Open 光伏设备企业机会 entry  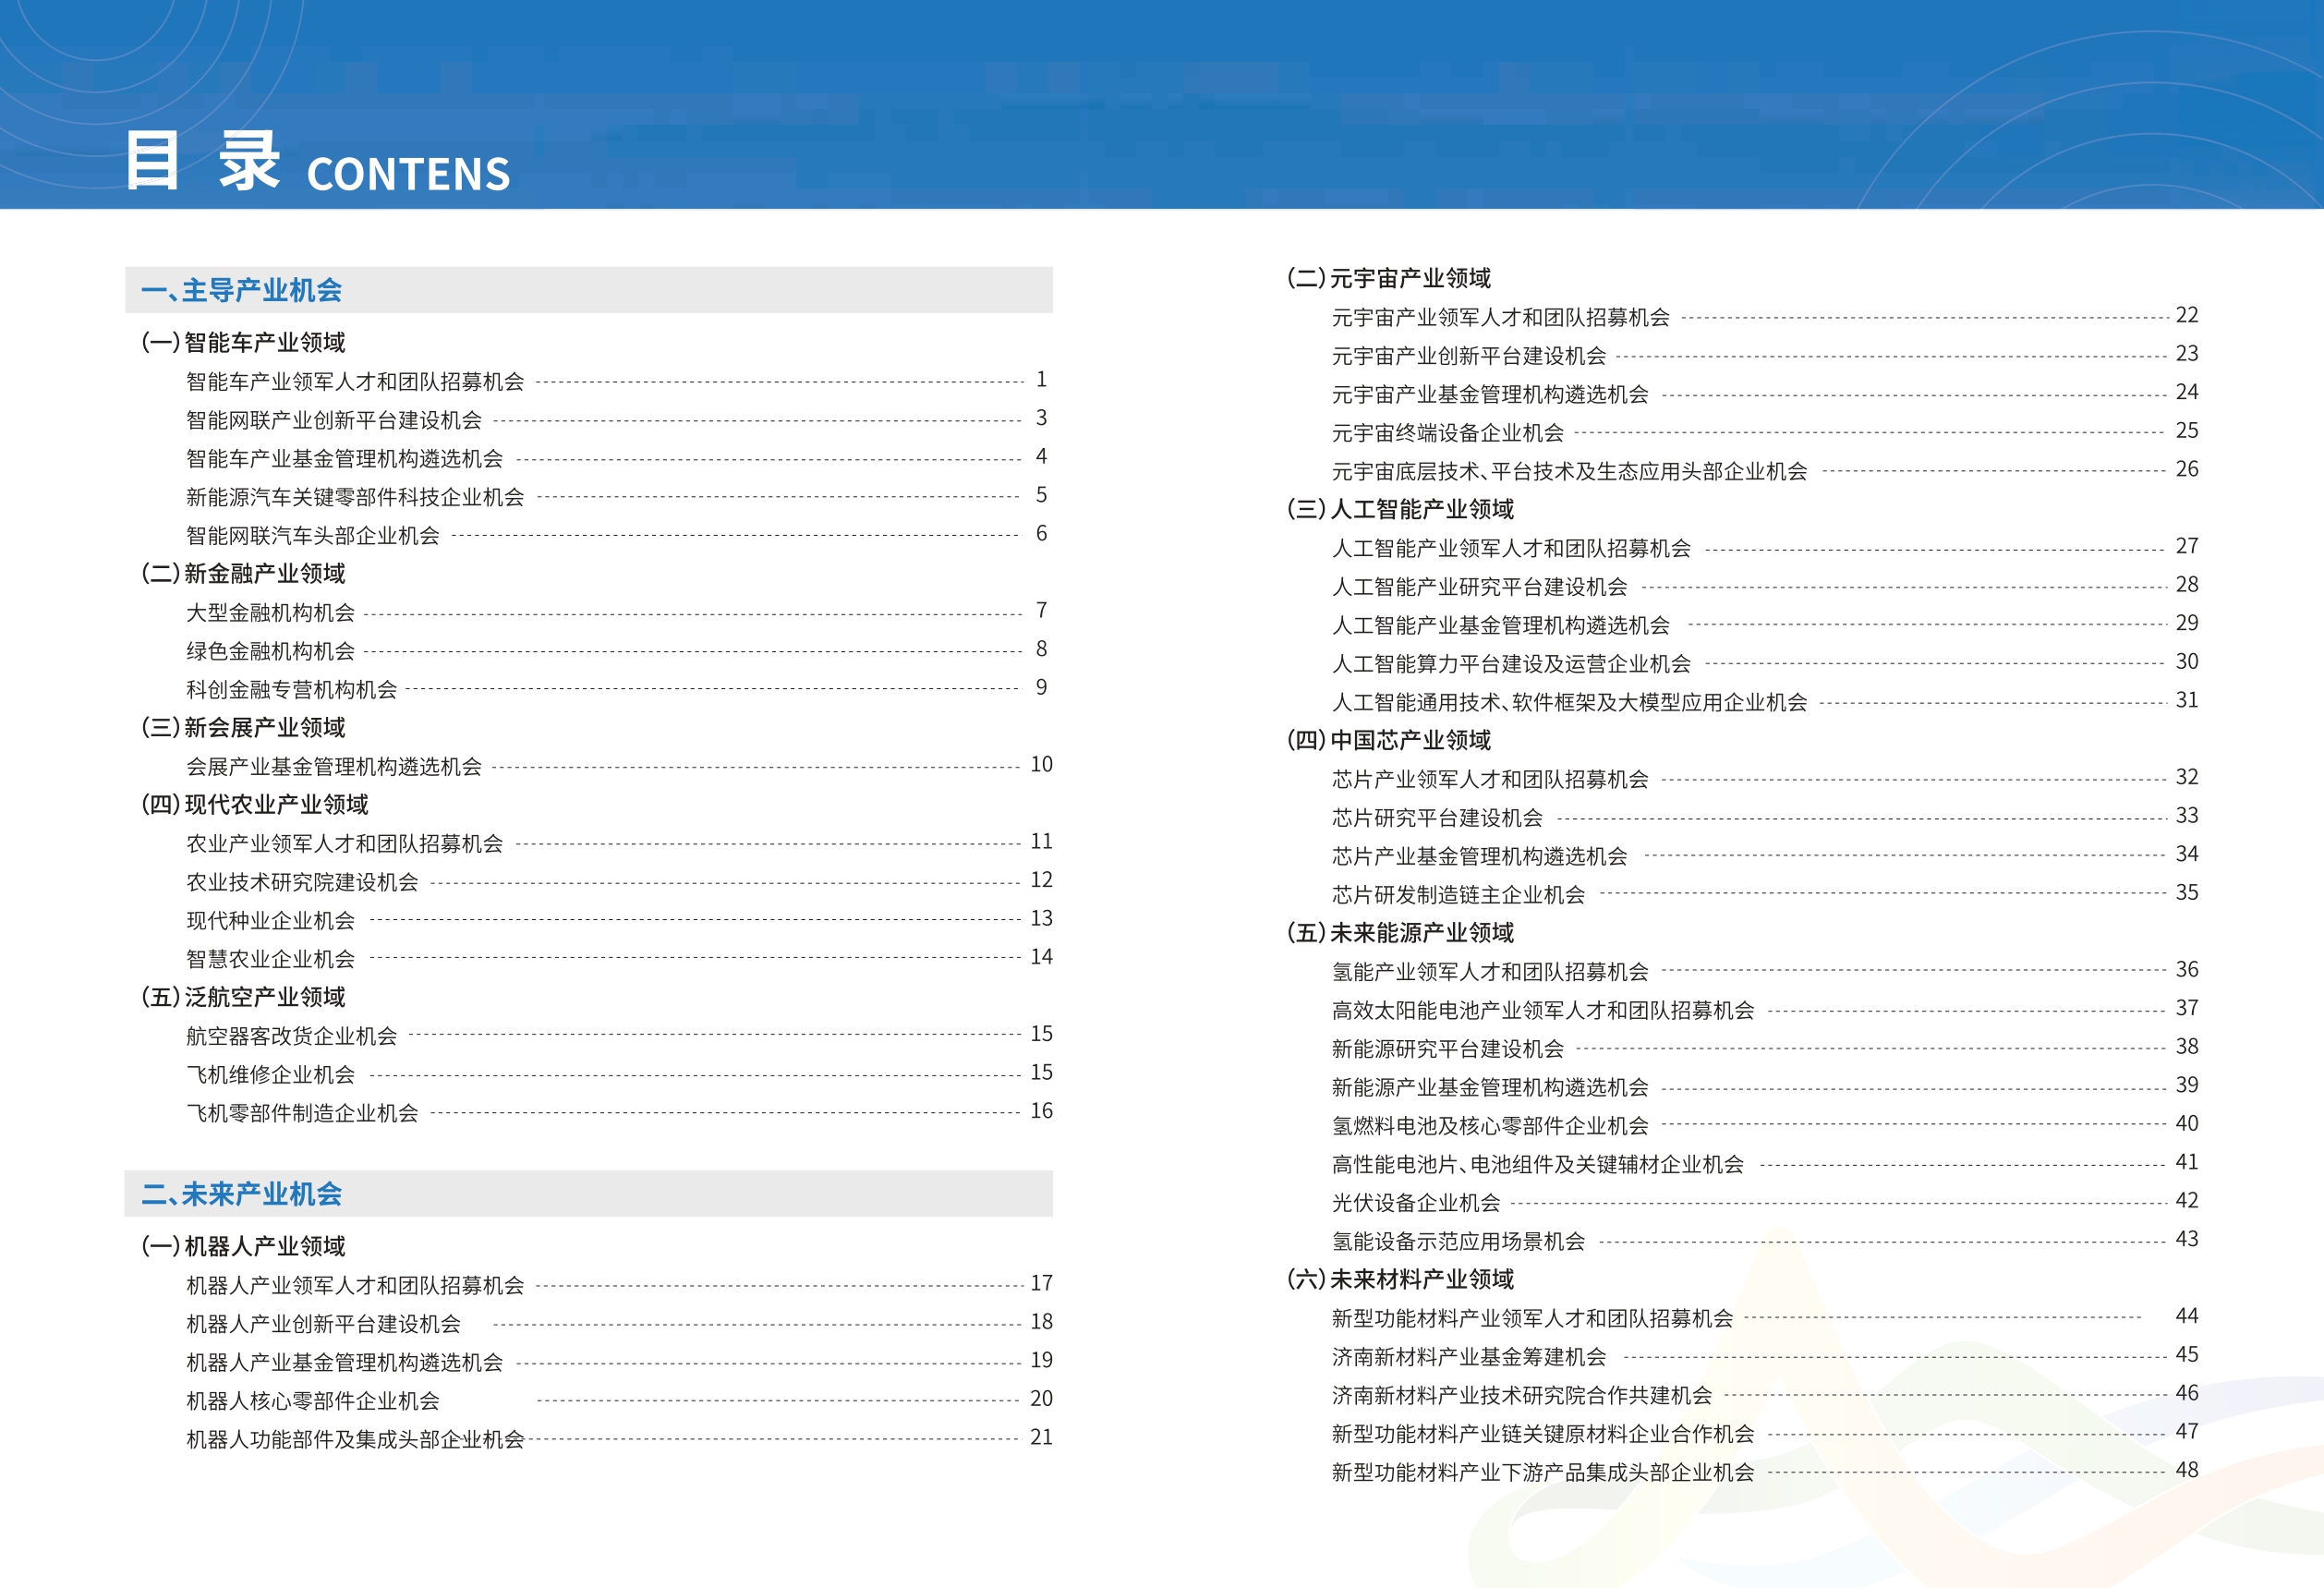click(1416, 1203)
